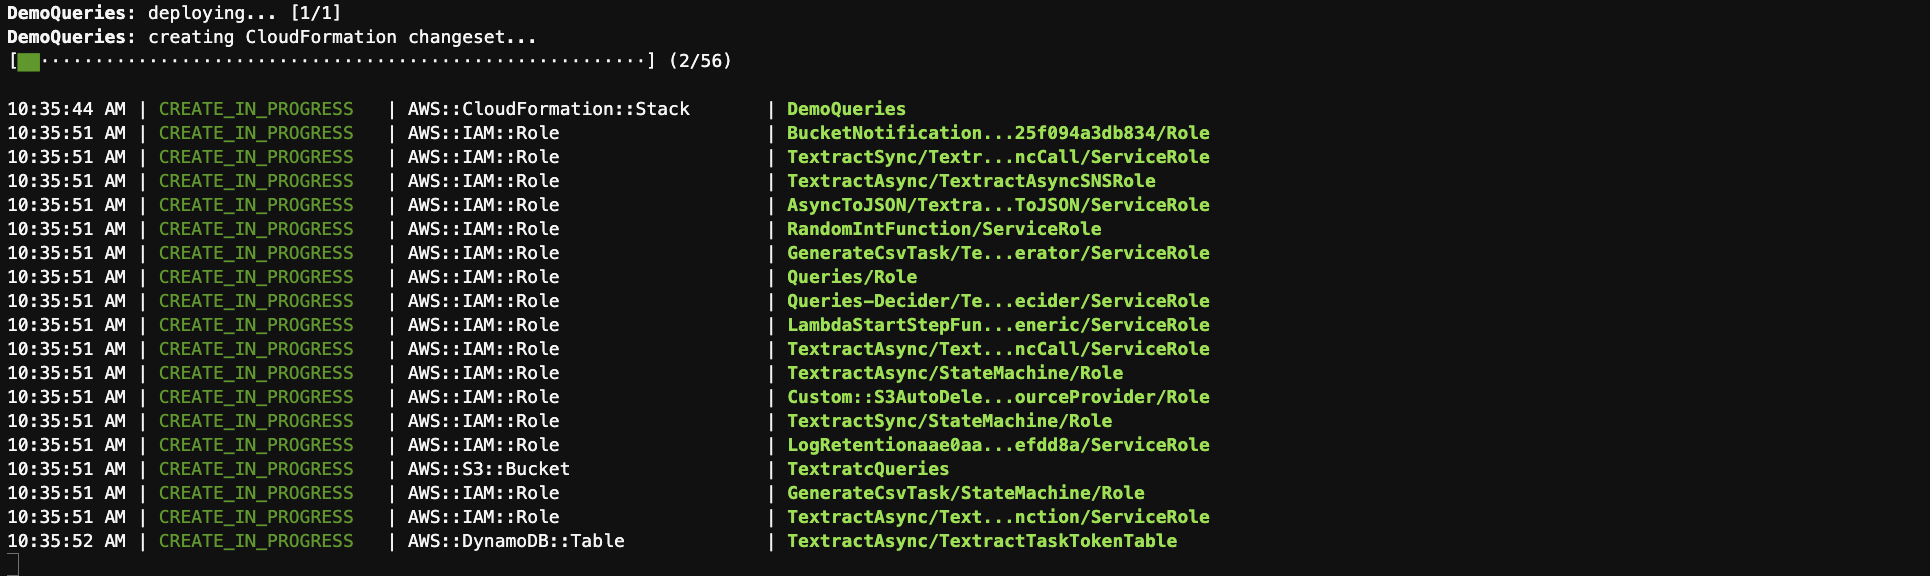Select the TextractAsync/StateMachine/Role entry
The height and width of the screenshot is (576, 1930).
pyautogui.click(x=955, y=373)
